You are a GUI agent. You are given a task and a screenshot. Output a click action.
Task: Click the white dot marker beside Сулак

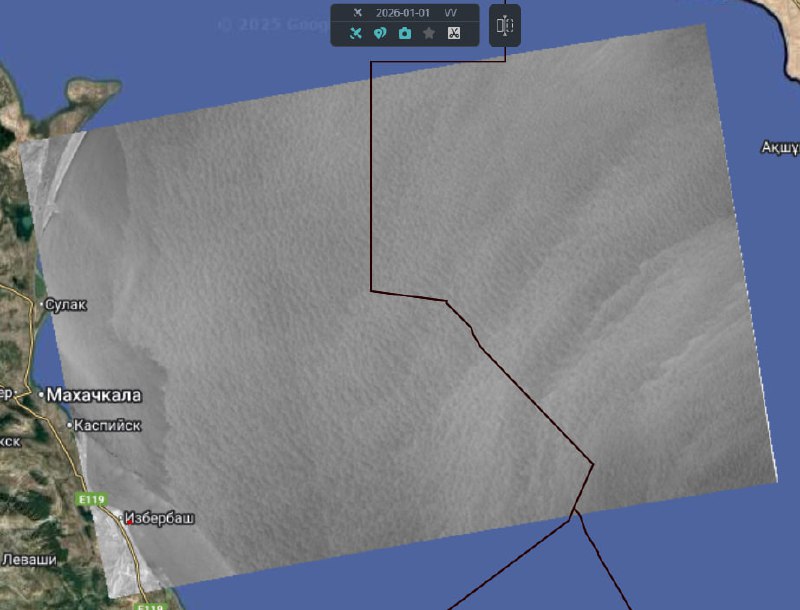[42, 303]
